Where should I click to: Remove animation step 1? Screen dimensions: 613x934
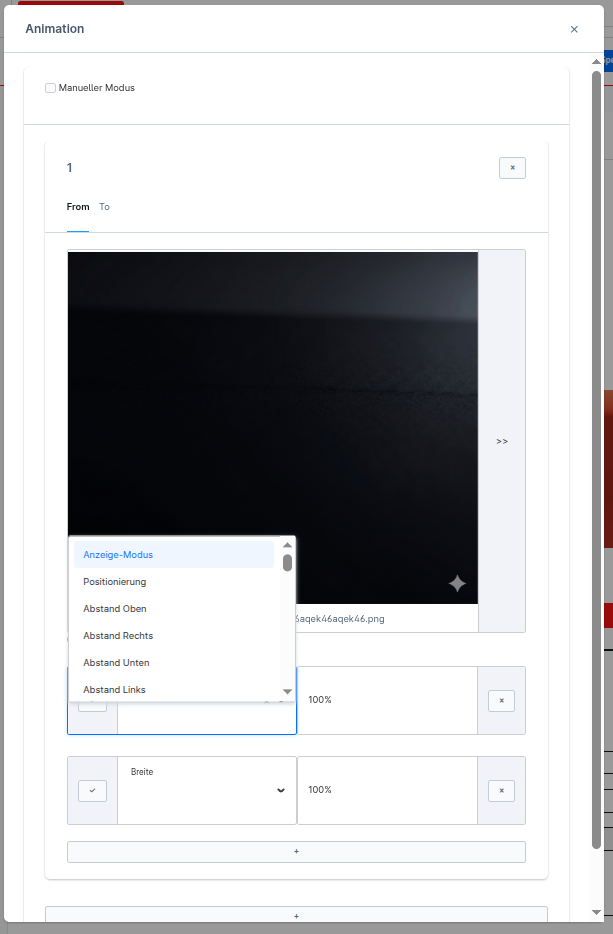tap(512, 168)
